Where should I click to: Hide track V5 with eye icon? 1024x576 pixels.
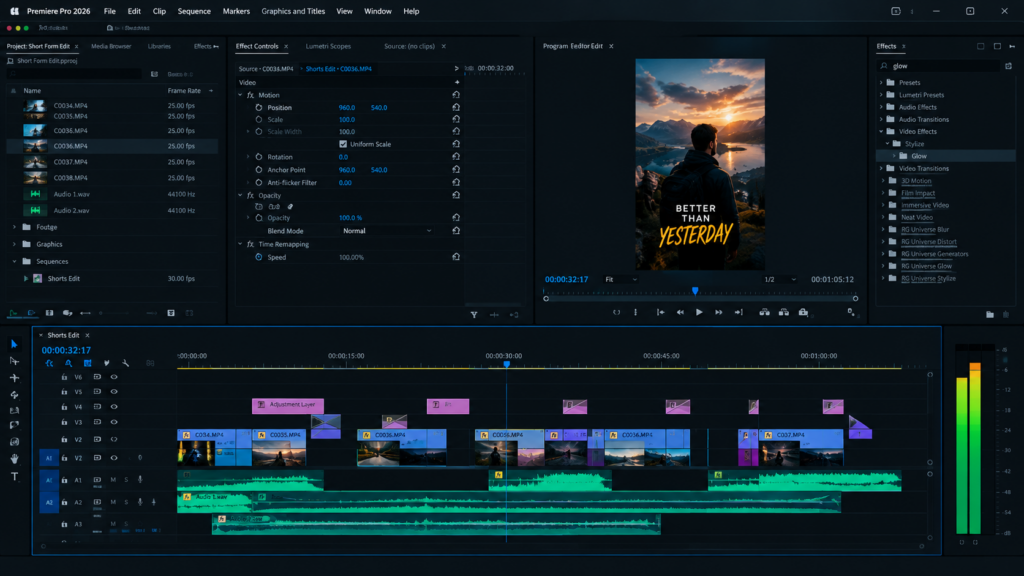pos(114,392)
